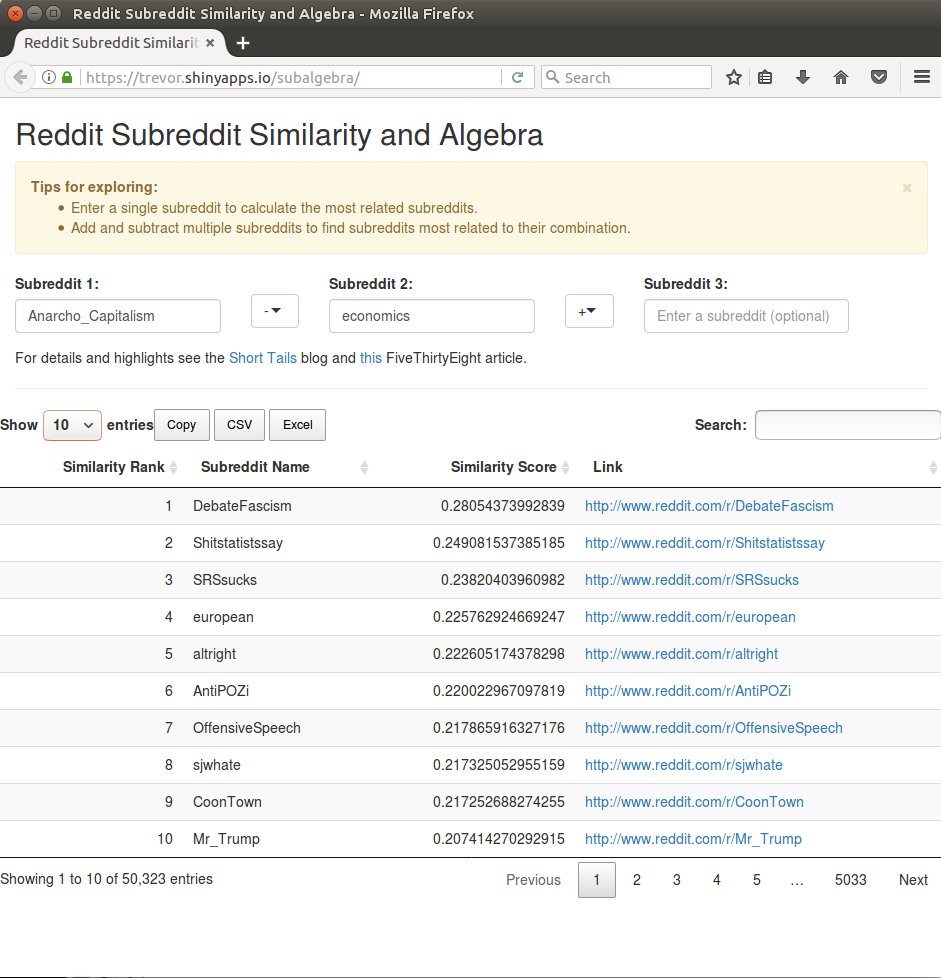Open the OffensiveSpeech reddit link

pyautogui.click(x=713, y=728)
